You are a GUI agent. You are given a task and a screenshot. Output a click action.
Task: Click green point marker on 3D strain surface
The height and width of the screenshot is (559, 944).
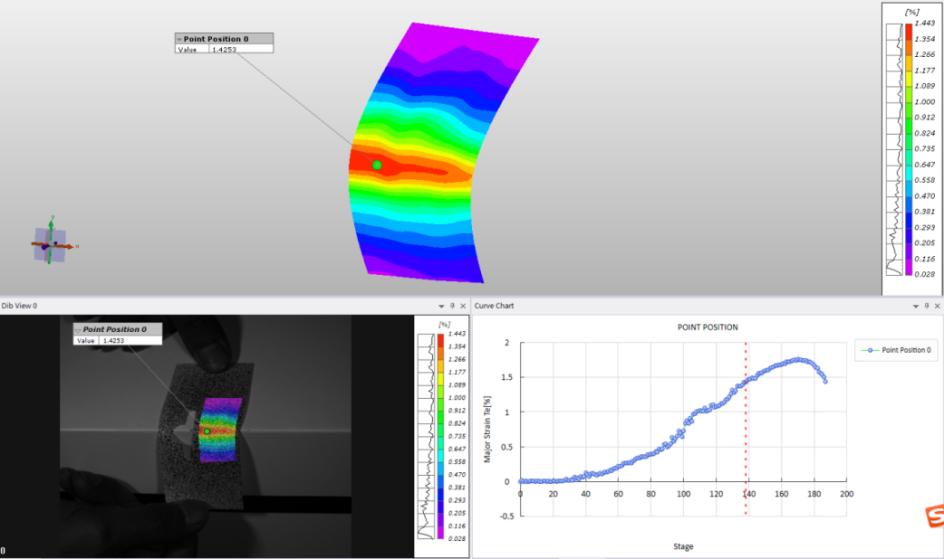tap(377, 165)
